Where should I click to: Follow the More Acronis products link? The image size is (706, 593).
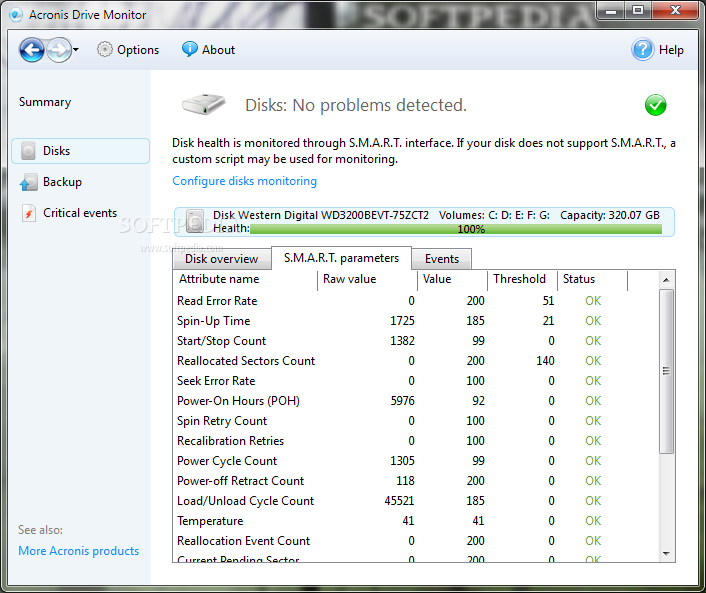click(79, 551)
